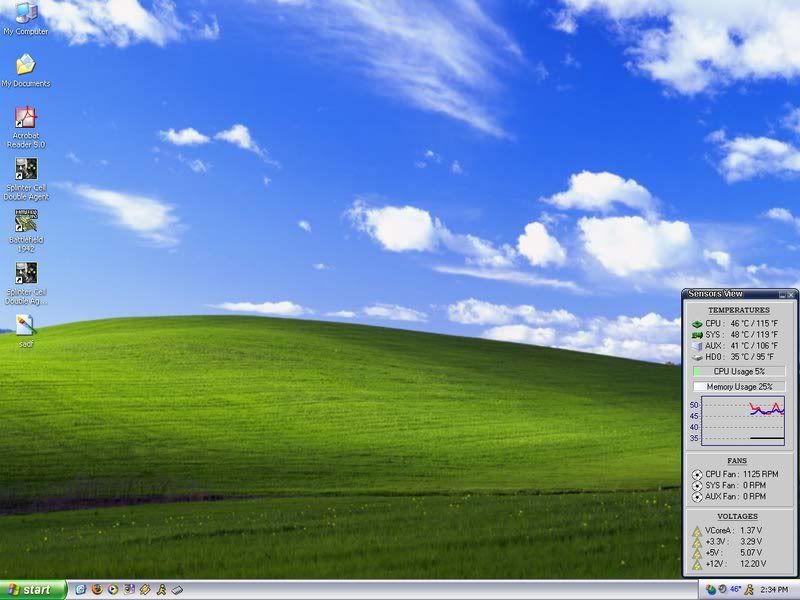Image resolution: width=800 pixels, height=600 pixels.
Task: Open Internet Explorer from quick launch
Action: [83, 589]
